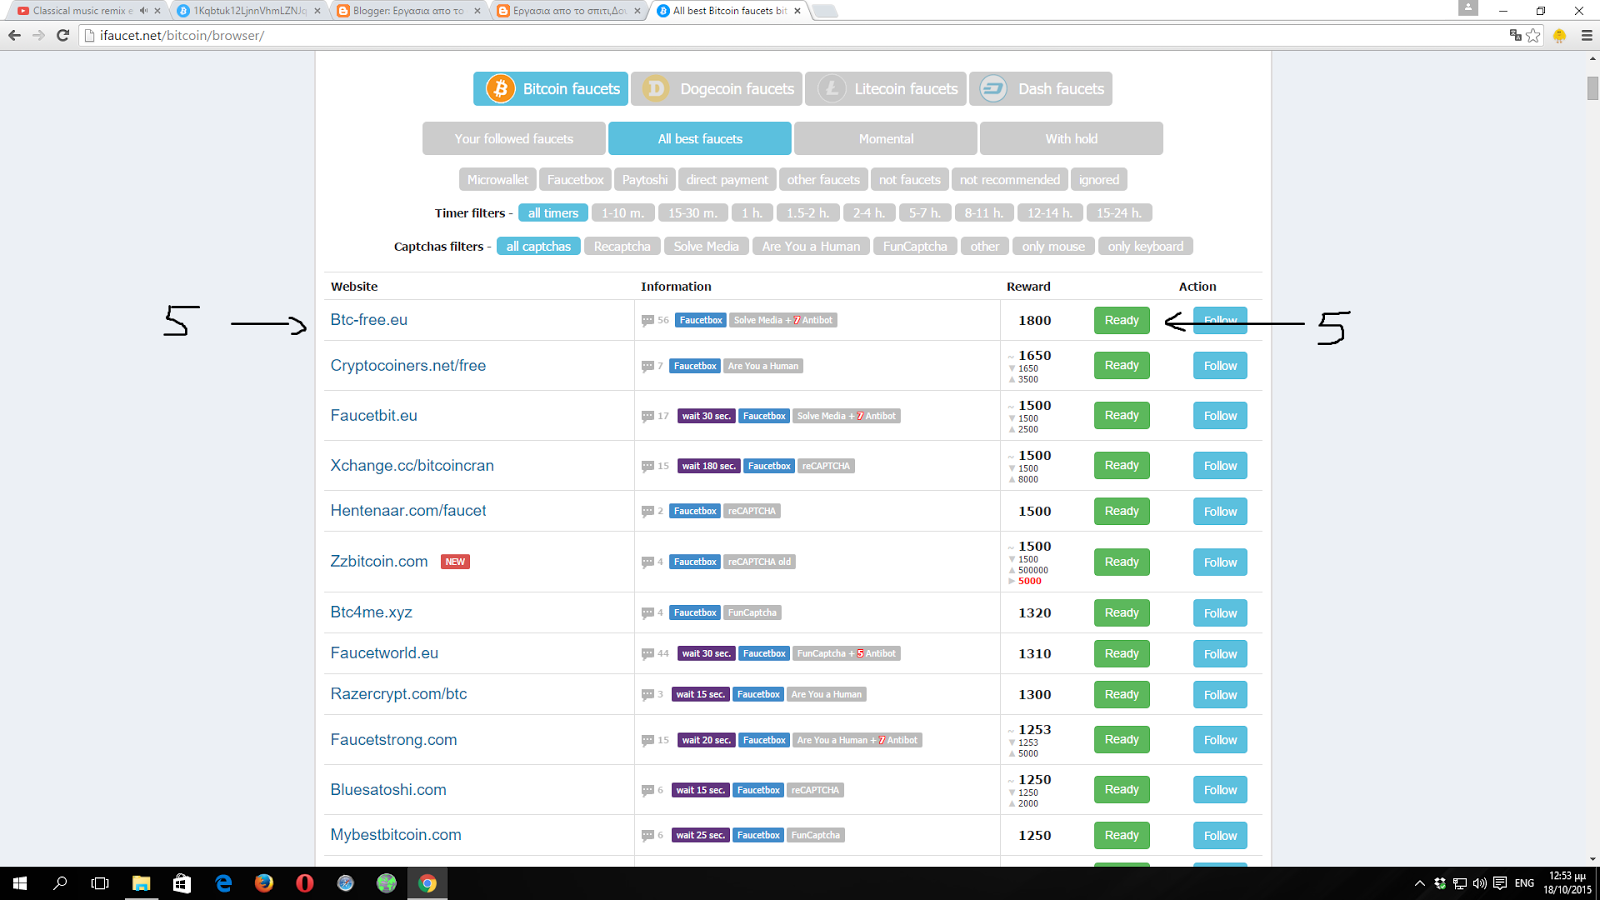
Task: Follow the Mybestbitcoin.com faucet
Action: click(1220, 836)
